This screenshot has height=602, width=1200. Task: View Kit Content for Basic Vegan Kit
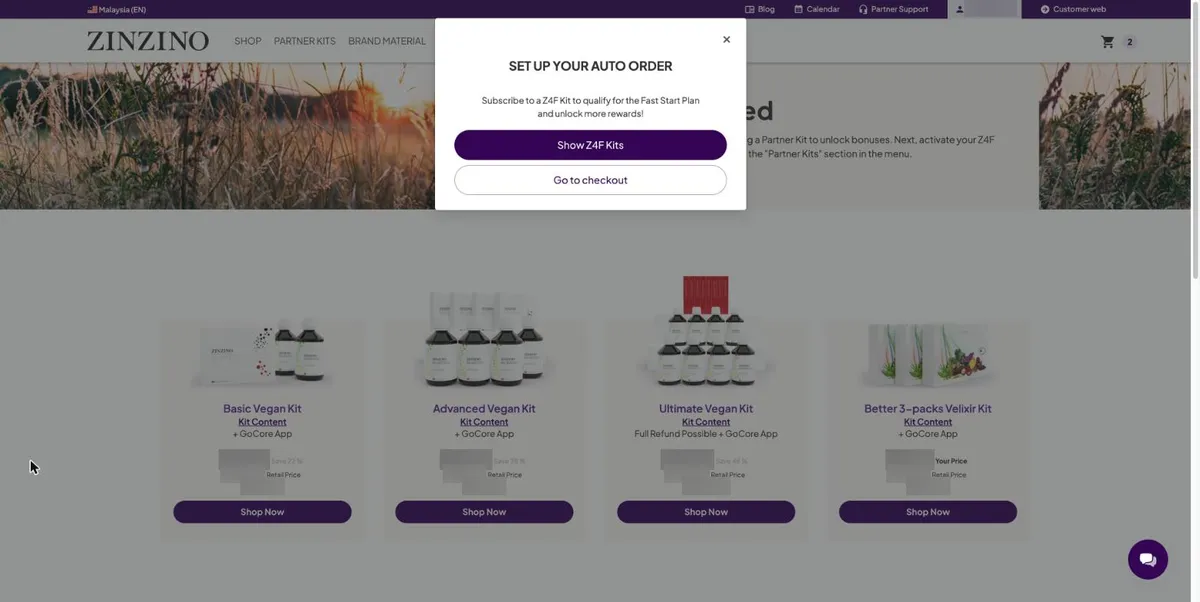[x=262, y=422]
